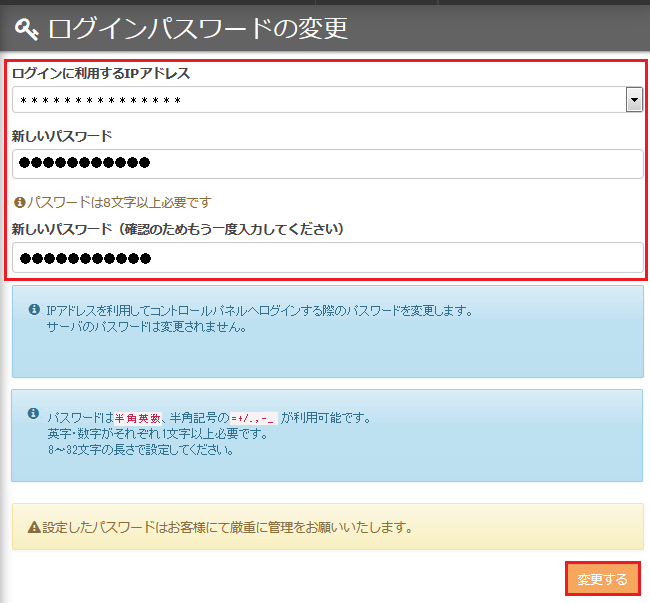
Task: Click the highlighted 半角英数 text
Action: tap(137, 418)
